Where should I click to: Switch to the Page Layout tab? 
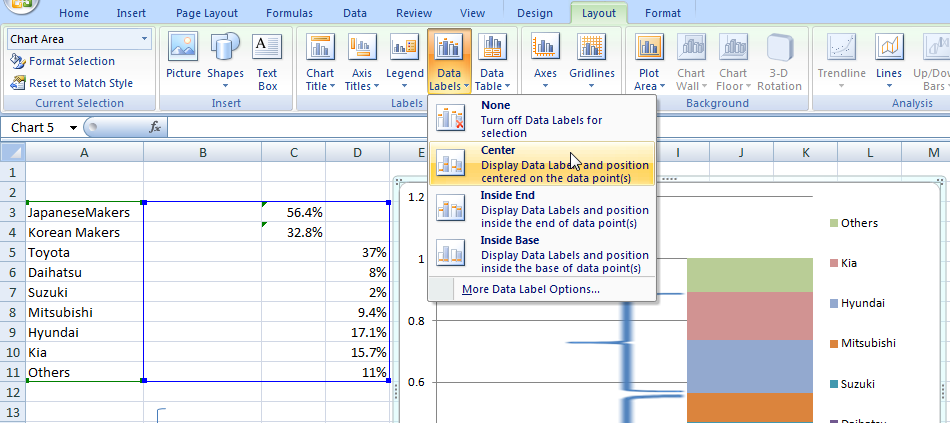pos(207,13)
